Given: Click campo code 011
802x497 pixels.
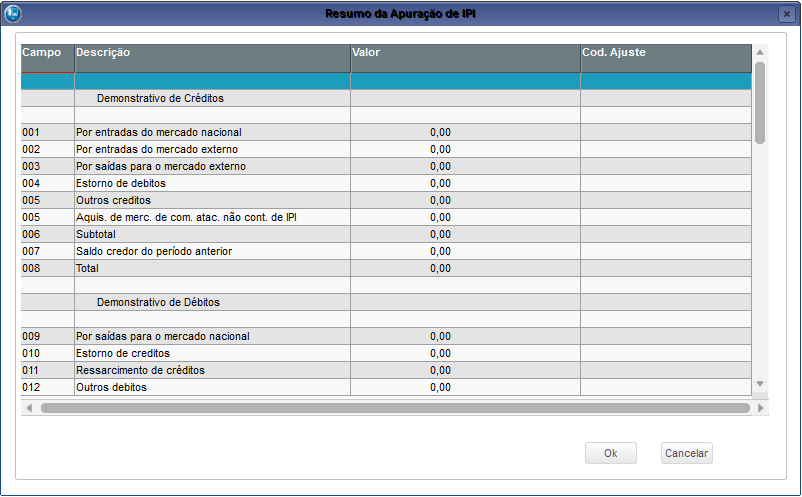Looking at the screenshot, I should point(31,370).
